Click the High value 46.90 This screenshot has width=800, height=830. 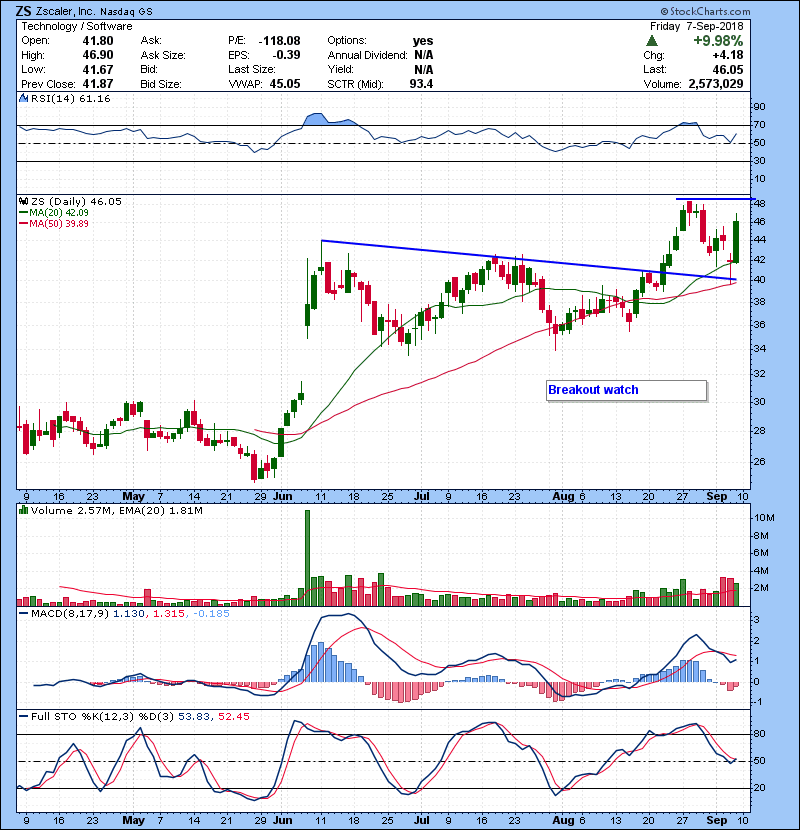pos(98,55)
